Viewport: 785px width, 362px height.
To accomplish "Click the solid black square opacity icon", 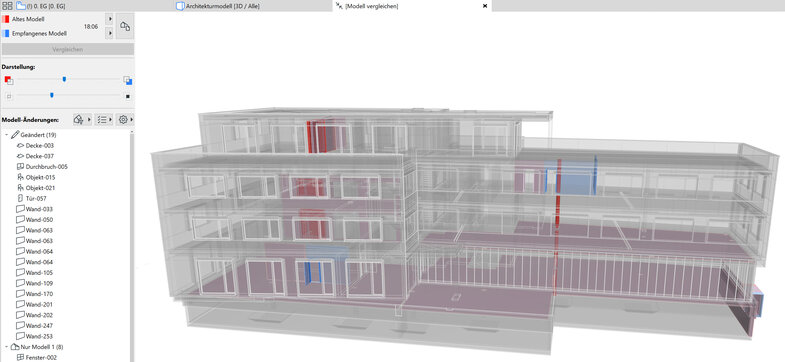I will coord(128,96).
